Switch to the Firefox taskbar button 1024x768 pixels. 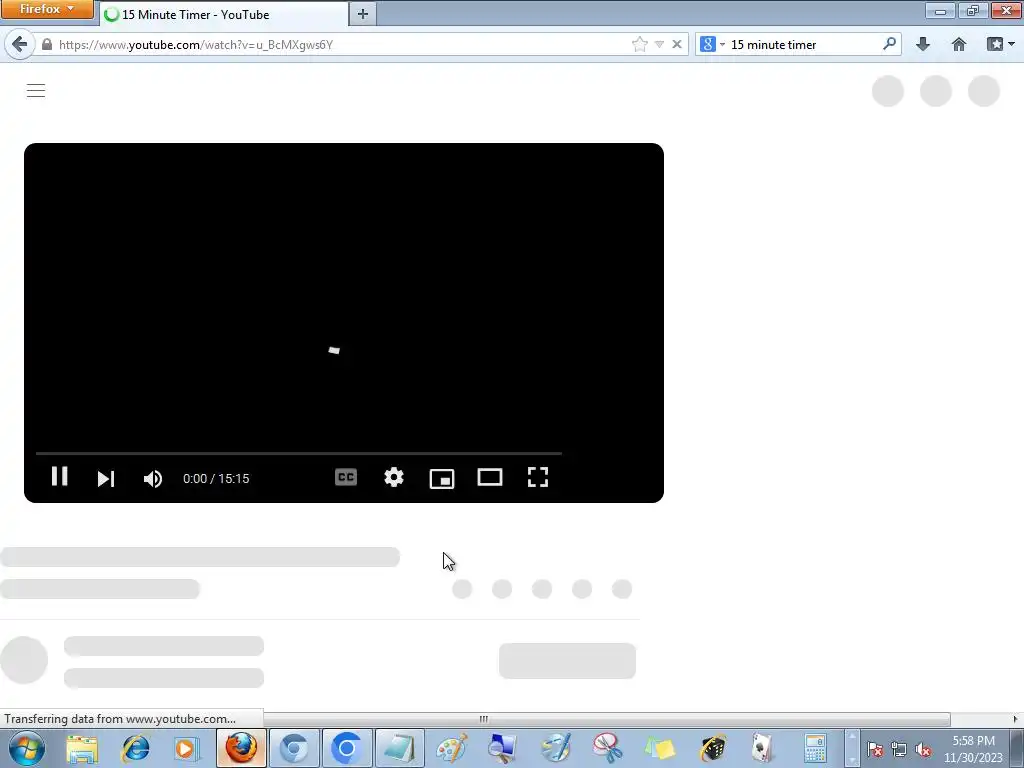click(x=241, y=748)
